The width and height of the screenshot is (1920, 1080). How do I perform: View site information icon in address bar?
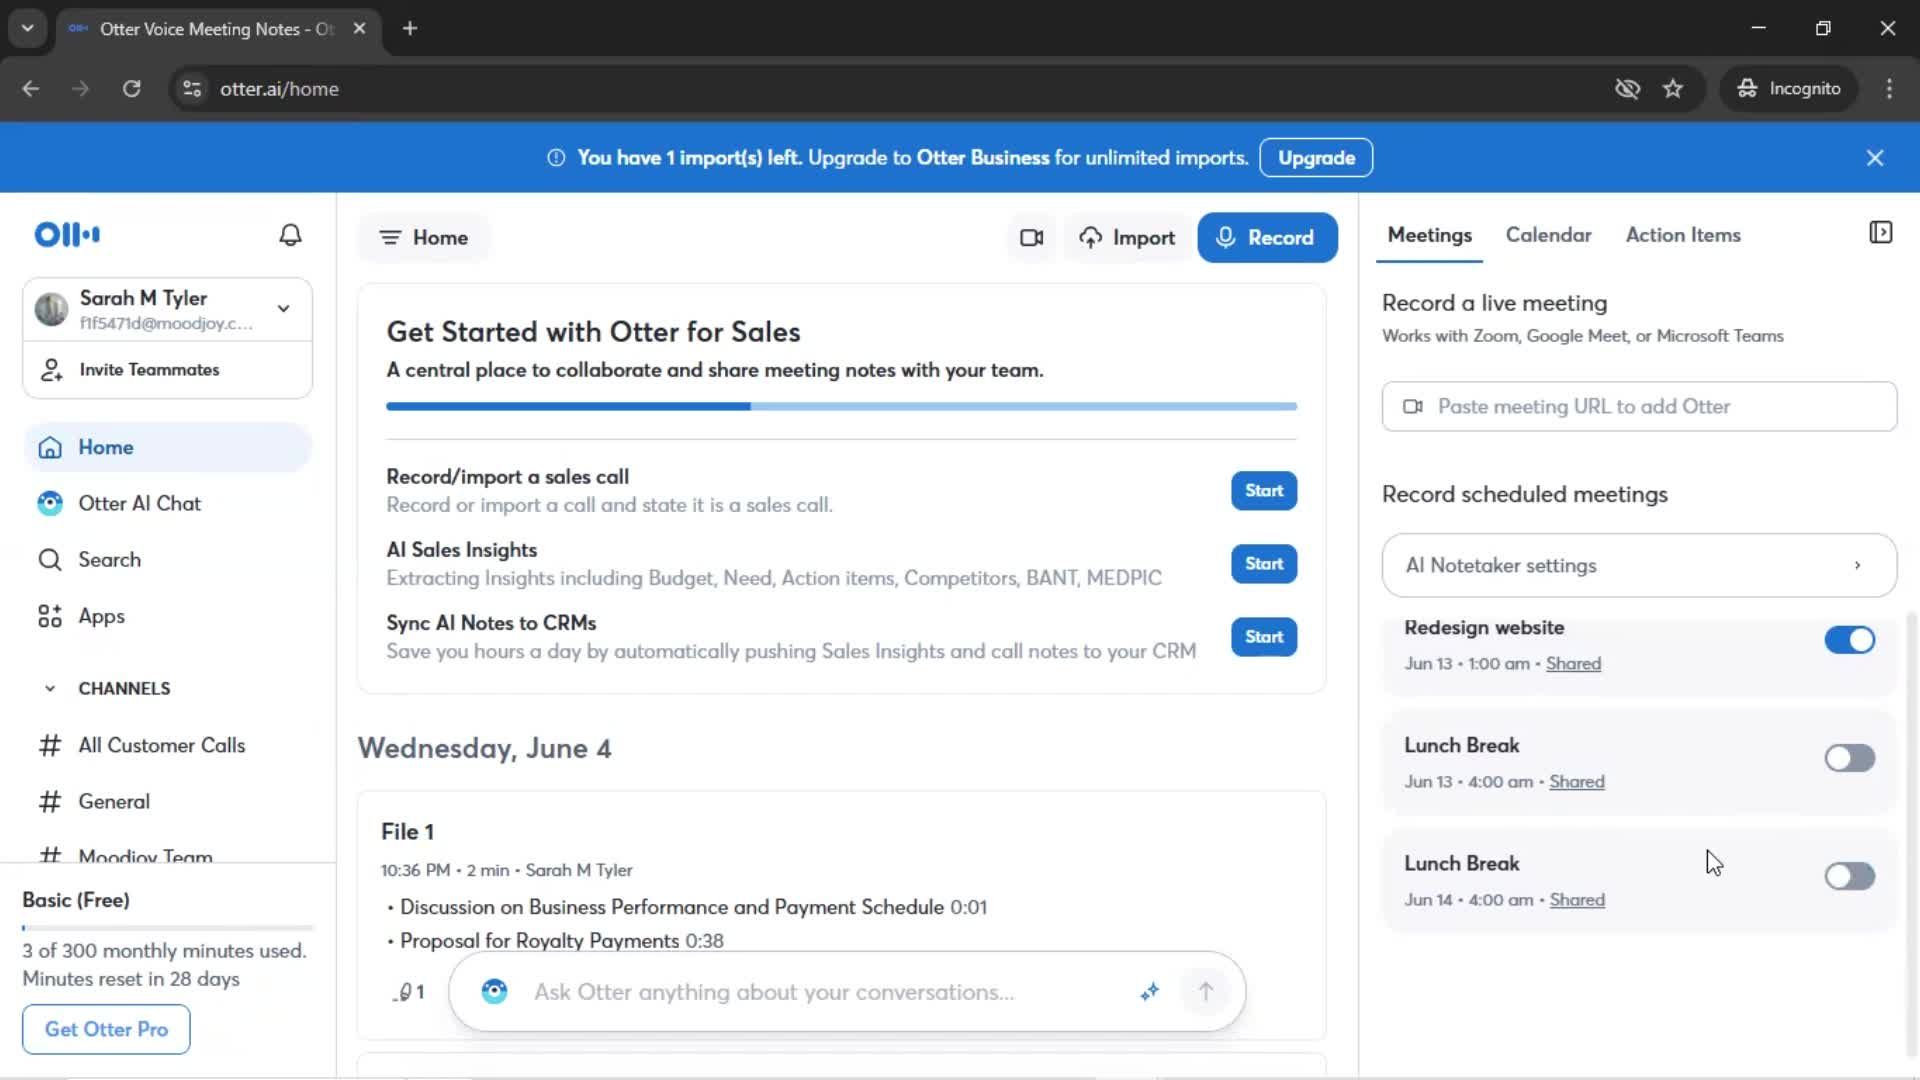point(192,89)
